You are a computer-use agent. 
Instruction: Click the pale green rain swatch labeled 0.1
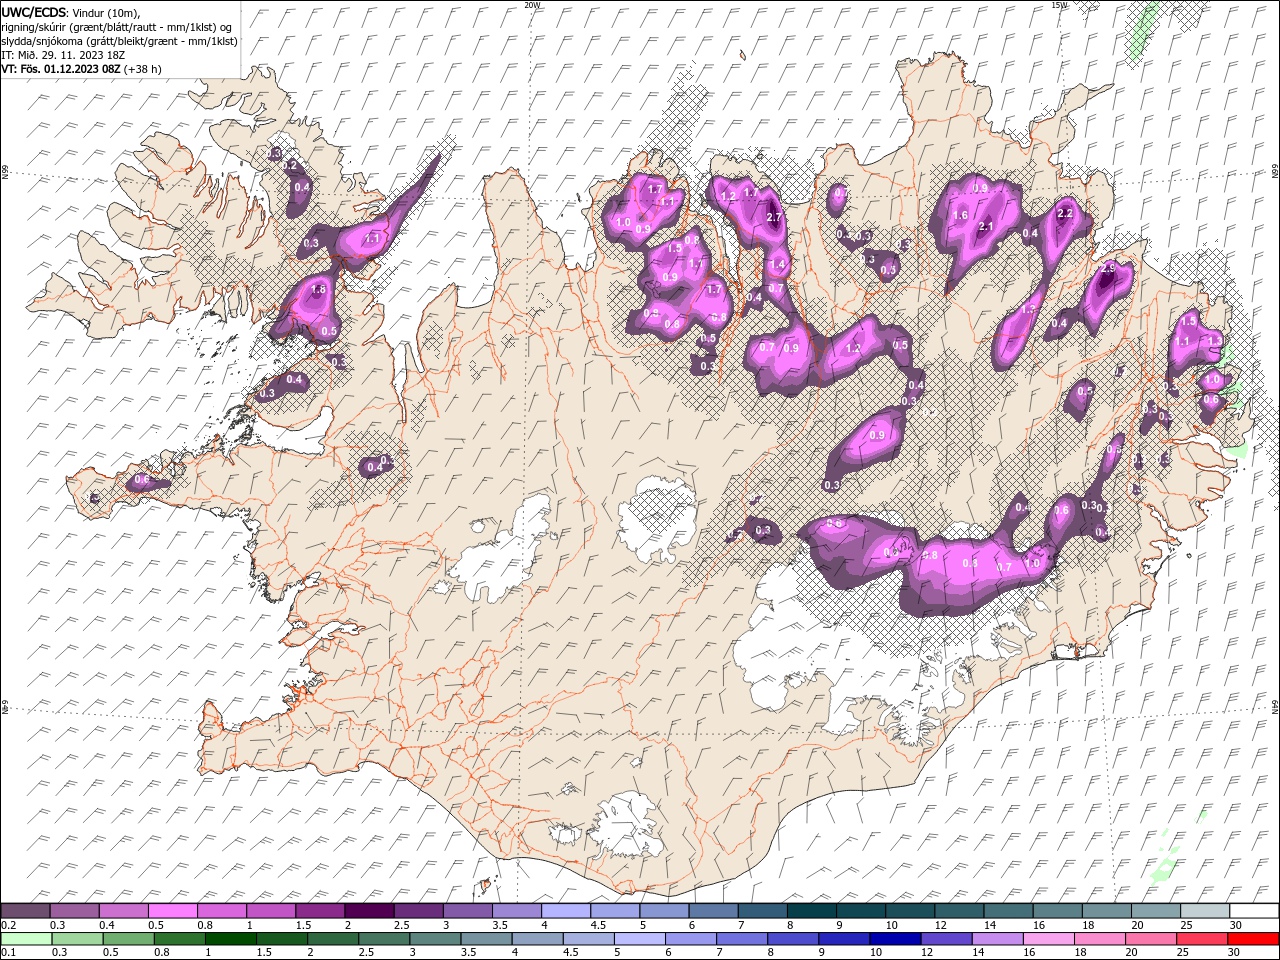(x=26, y=939)
